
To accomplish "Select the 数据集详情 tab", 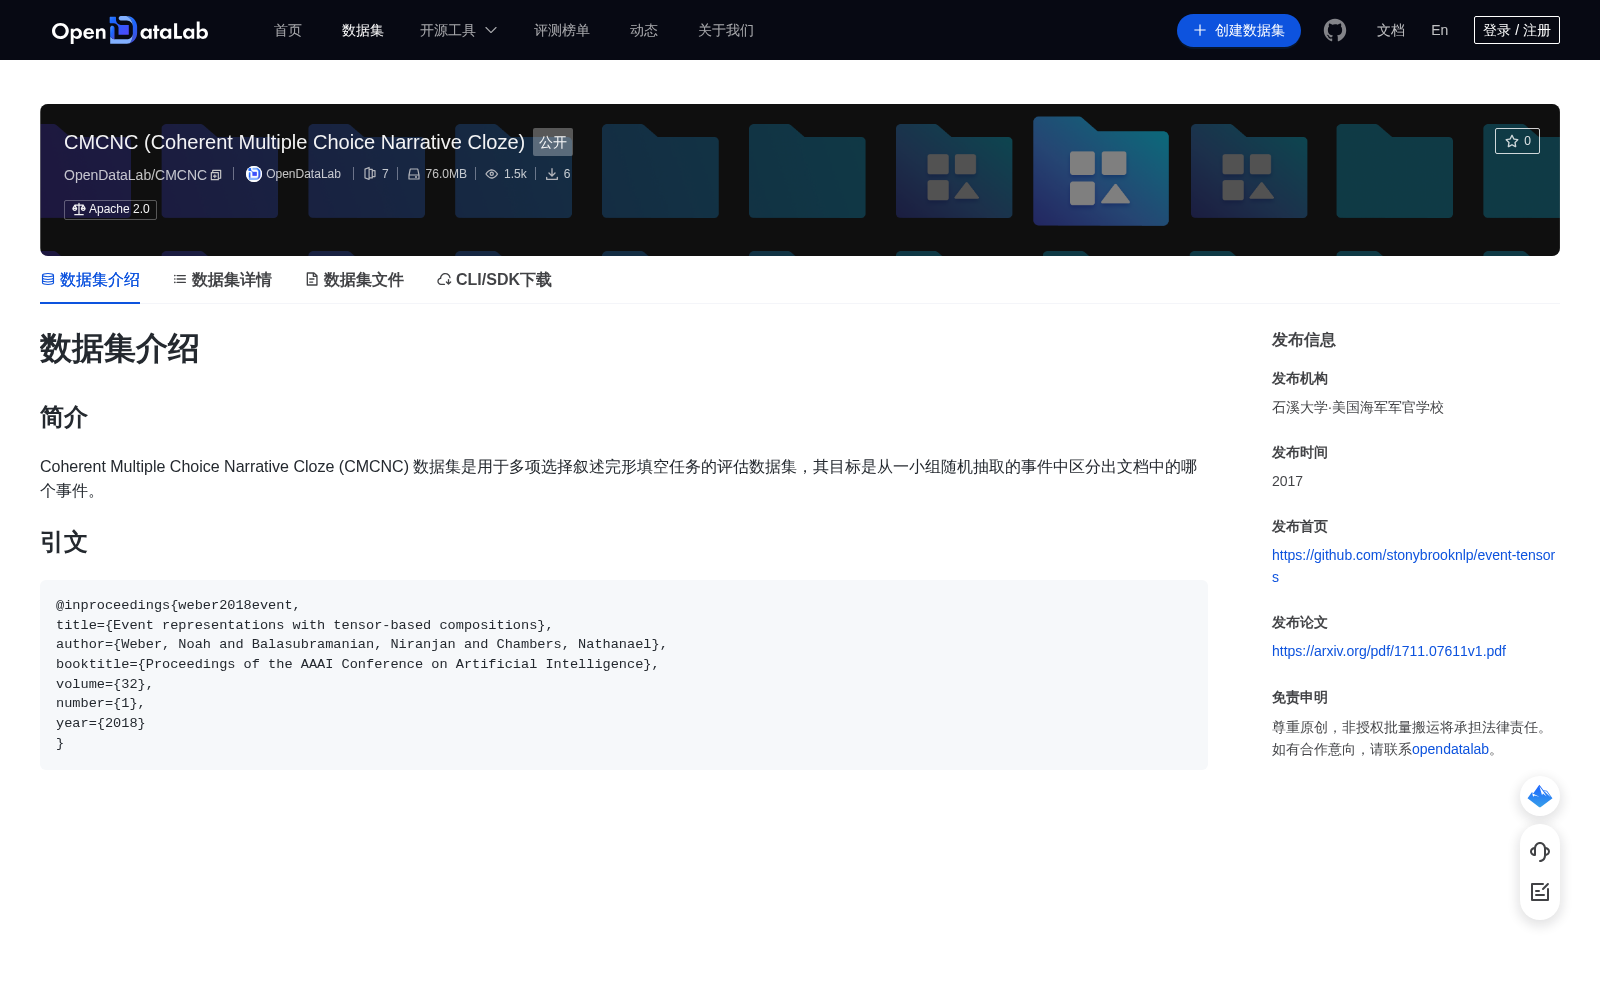I will (222, 280).
